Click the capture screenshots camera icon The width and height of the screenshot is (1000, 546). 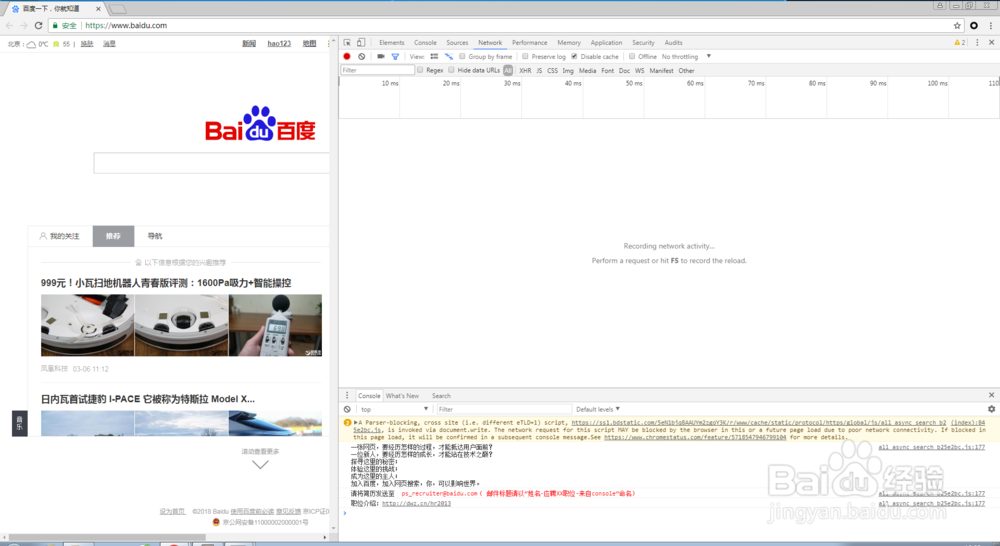(x=381, y=57)
